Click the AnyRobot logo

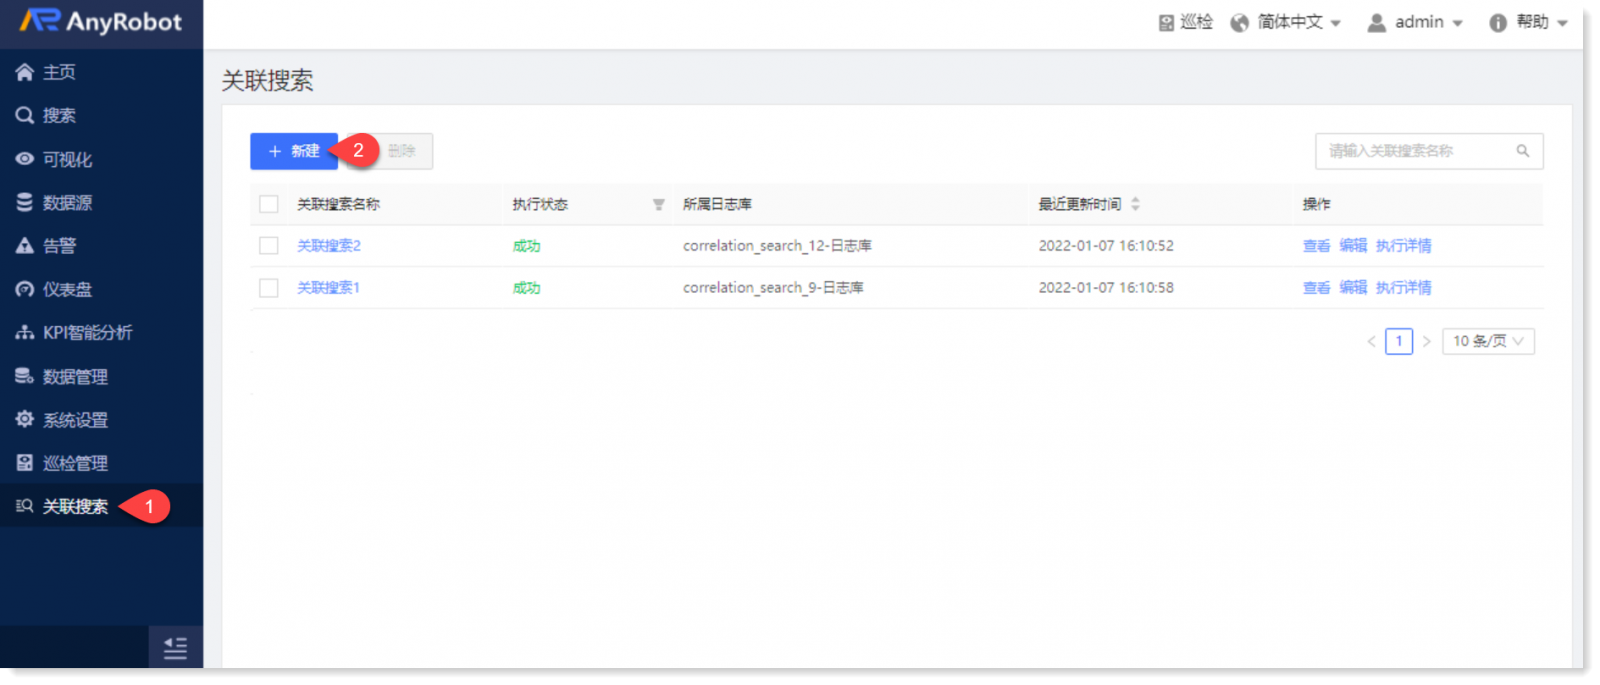(100, 21)
